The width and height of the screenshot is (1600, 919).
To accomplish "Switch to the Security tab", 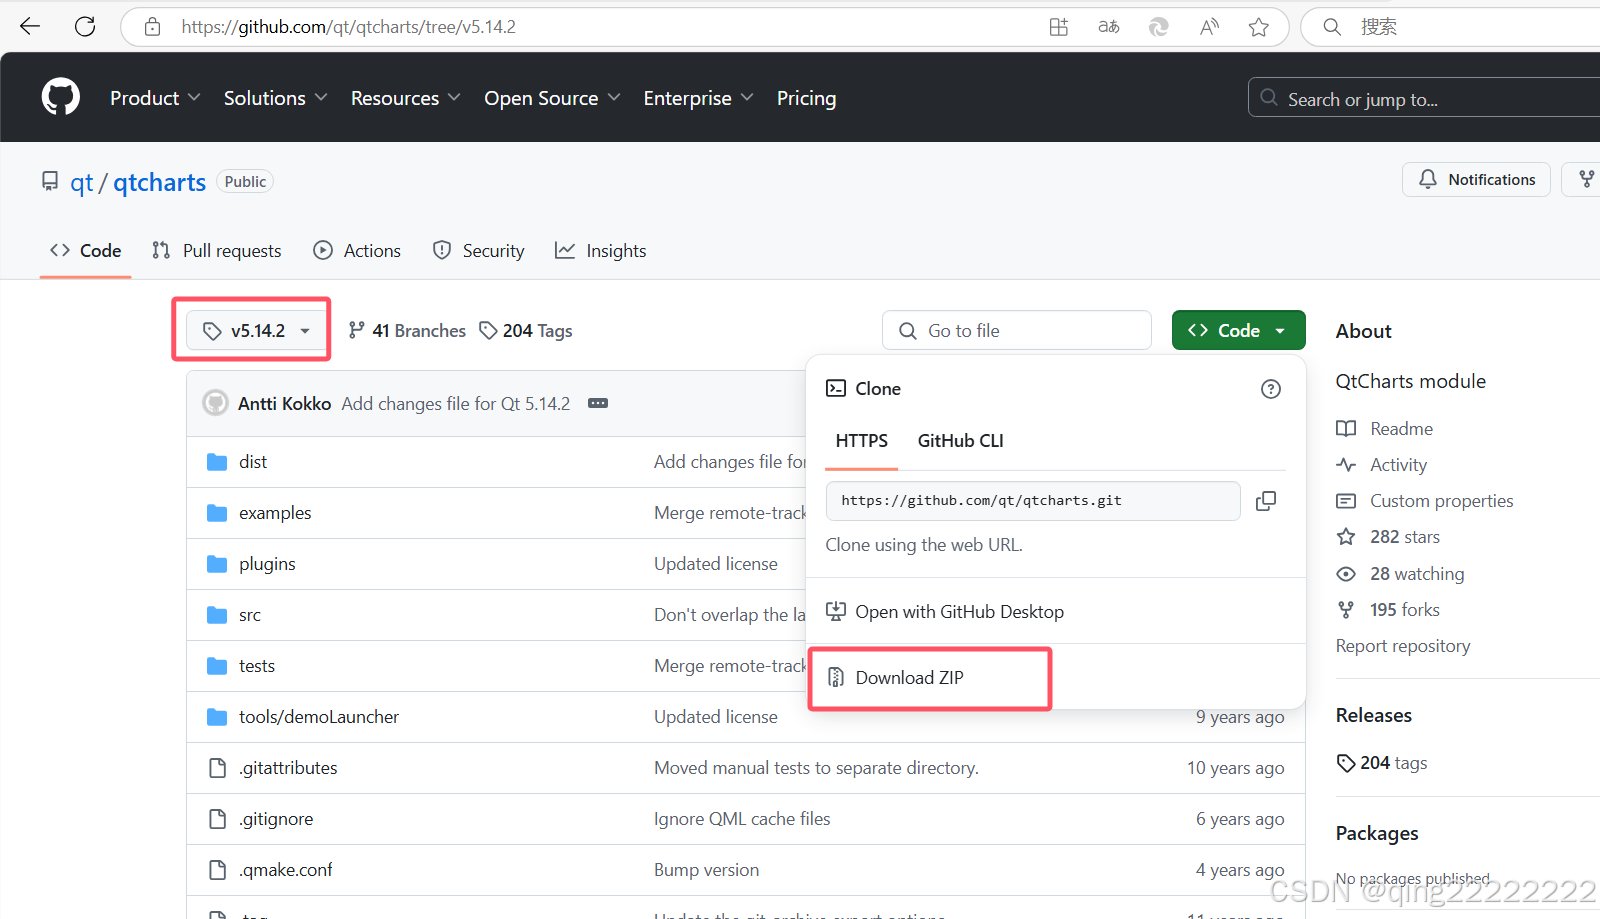I will pyautogui.click(x=478, y=251).
